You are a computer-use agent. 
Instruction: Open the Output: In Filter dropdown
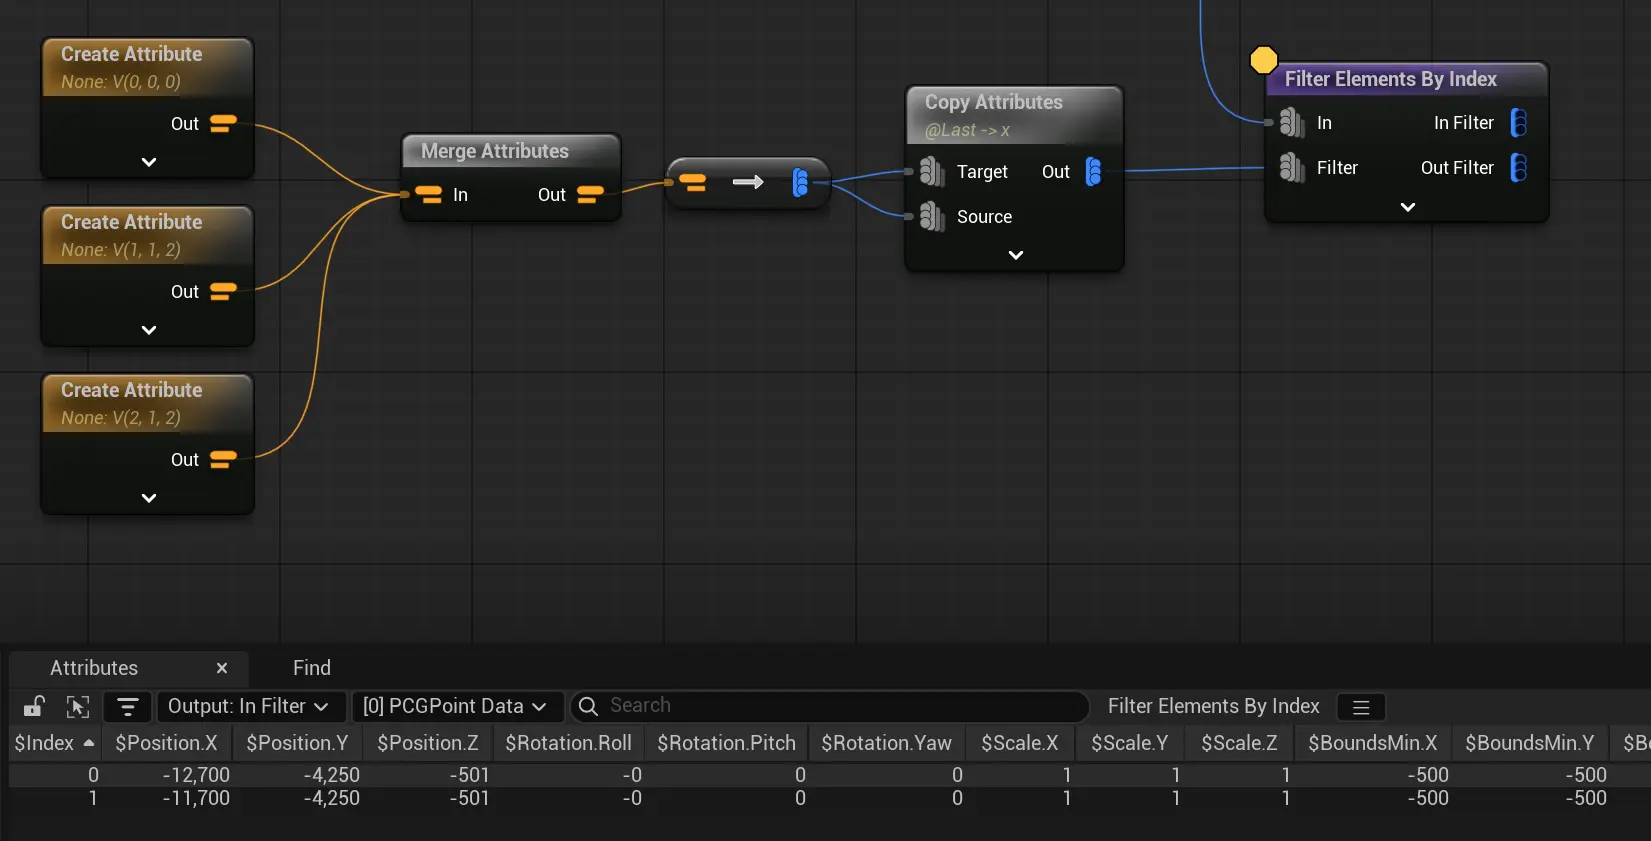[249, 706]
